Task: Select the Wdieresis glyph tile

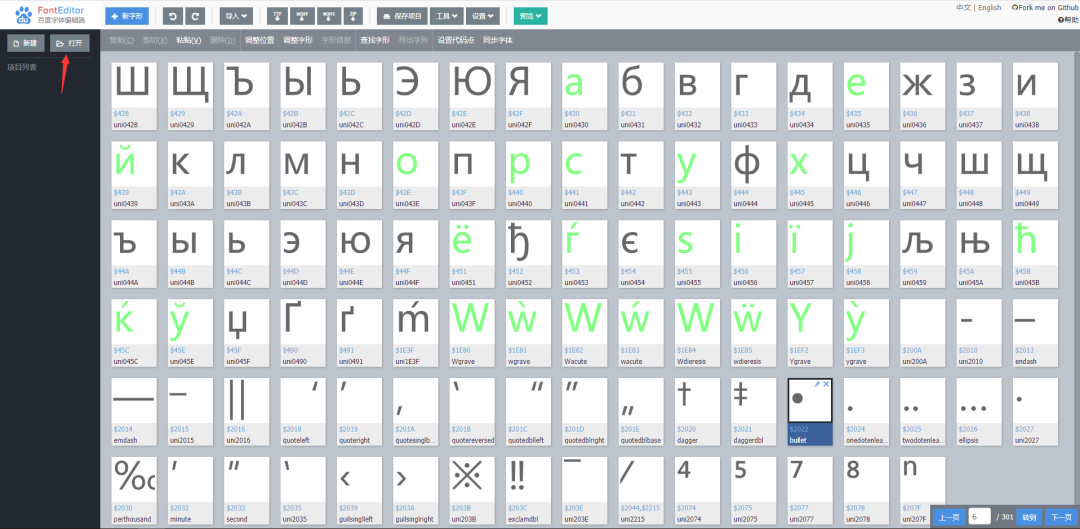Action: pyautogui.click(x=697, y=333)
